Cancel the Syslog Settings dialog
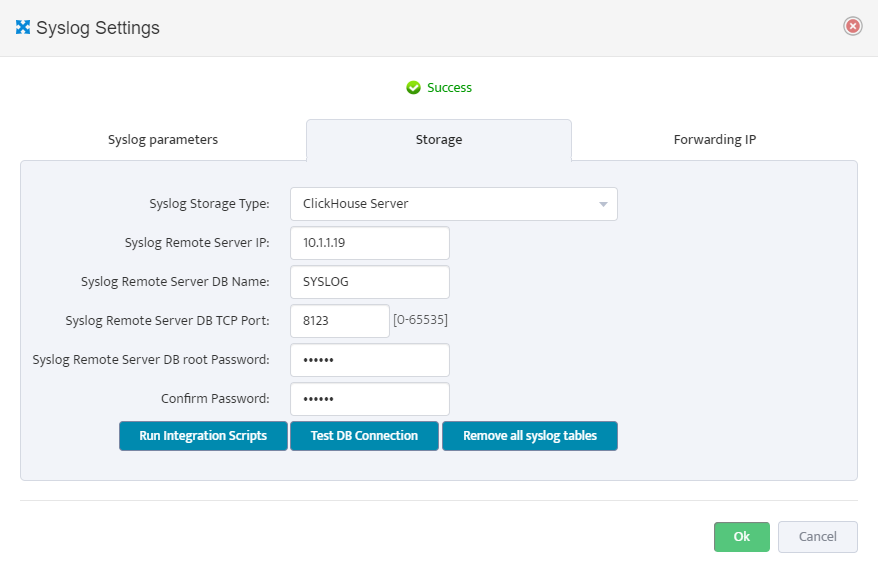Image resolution: width=878 pixels, height=572 pixels. tap(818, 537)
